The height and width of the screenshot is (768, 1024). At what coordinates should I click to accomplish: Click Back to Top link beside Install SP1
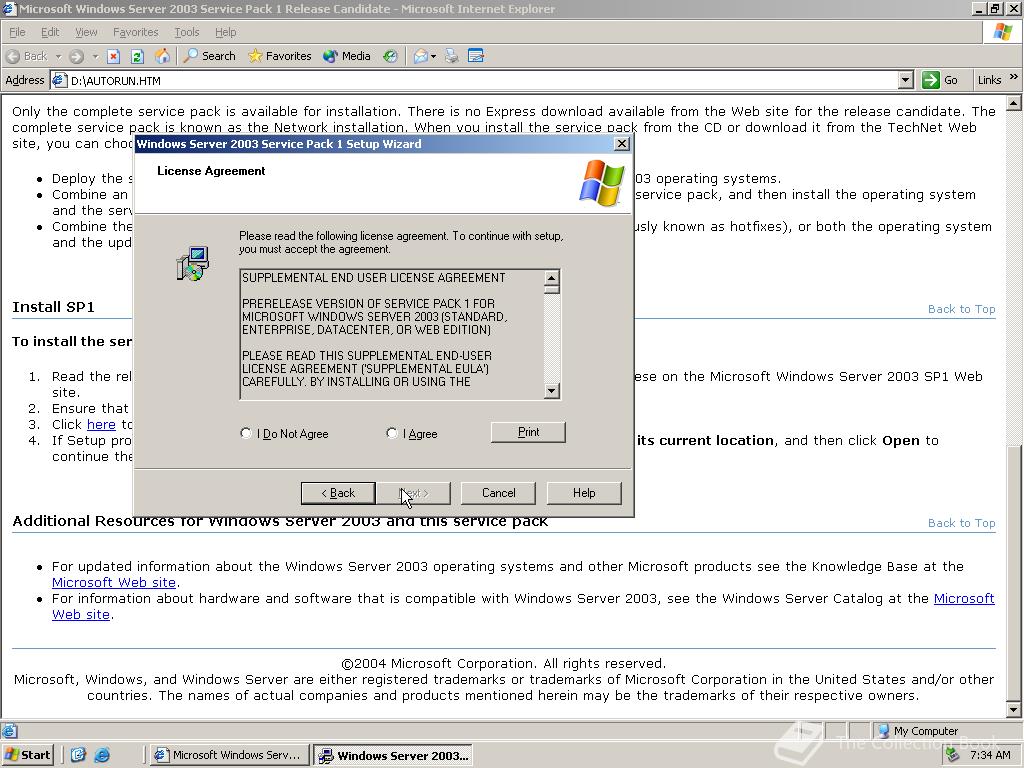(961, 309)
